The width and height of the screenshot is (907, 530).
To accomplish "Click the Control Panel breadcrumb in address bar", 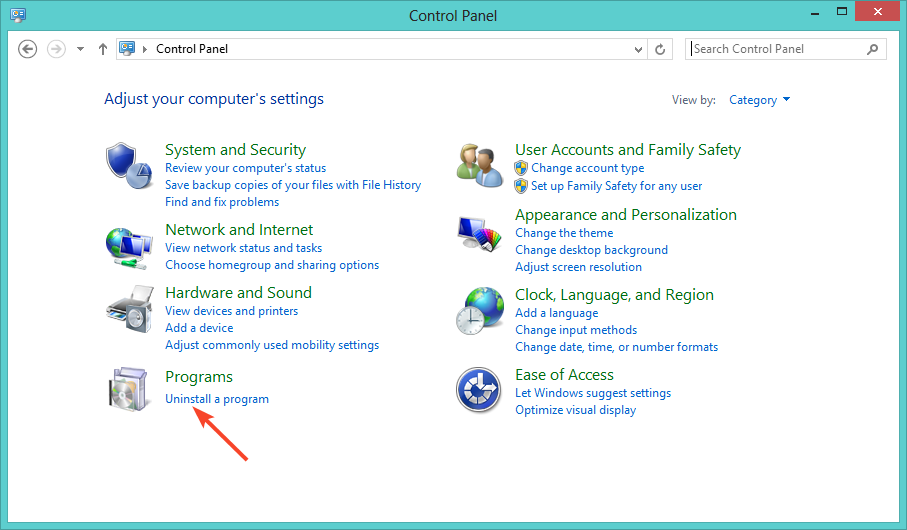I will point(192,49).
